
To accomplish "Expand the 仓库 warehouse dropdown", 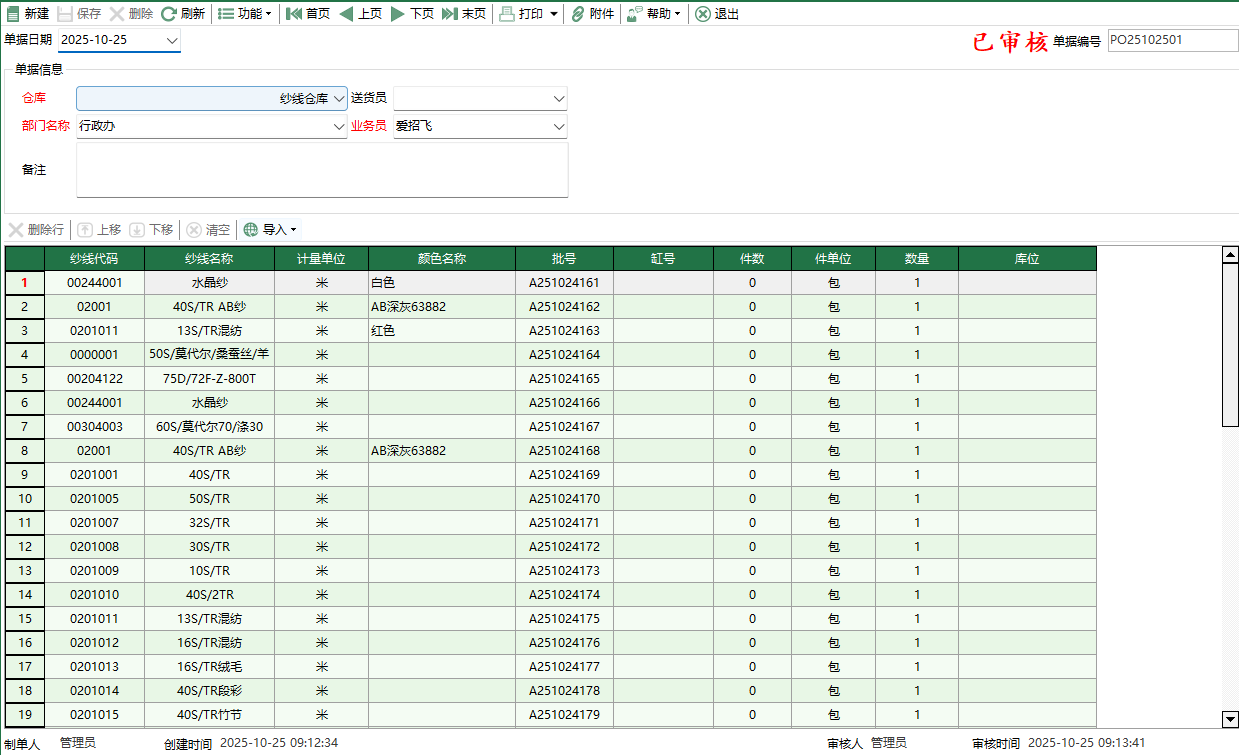I will coord(339,98).
